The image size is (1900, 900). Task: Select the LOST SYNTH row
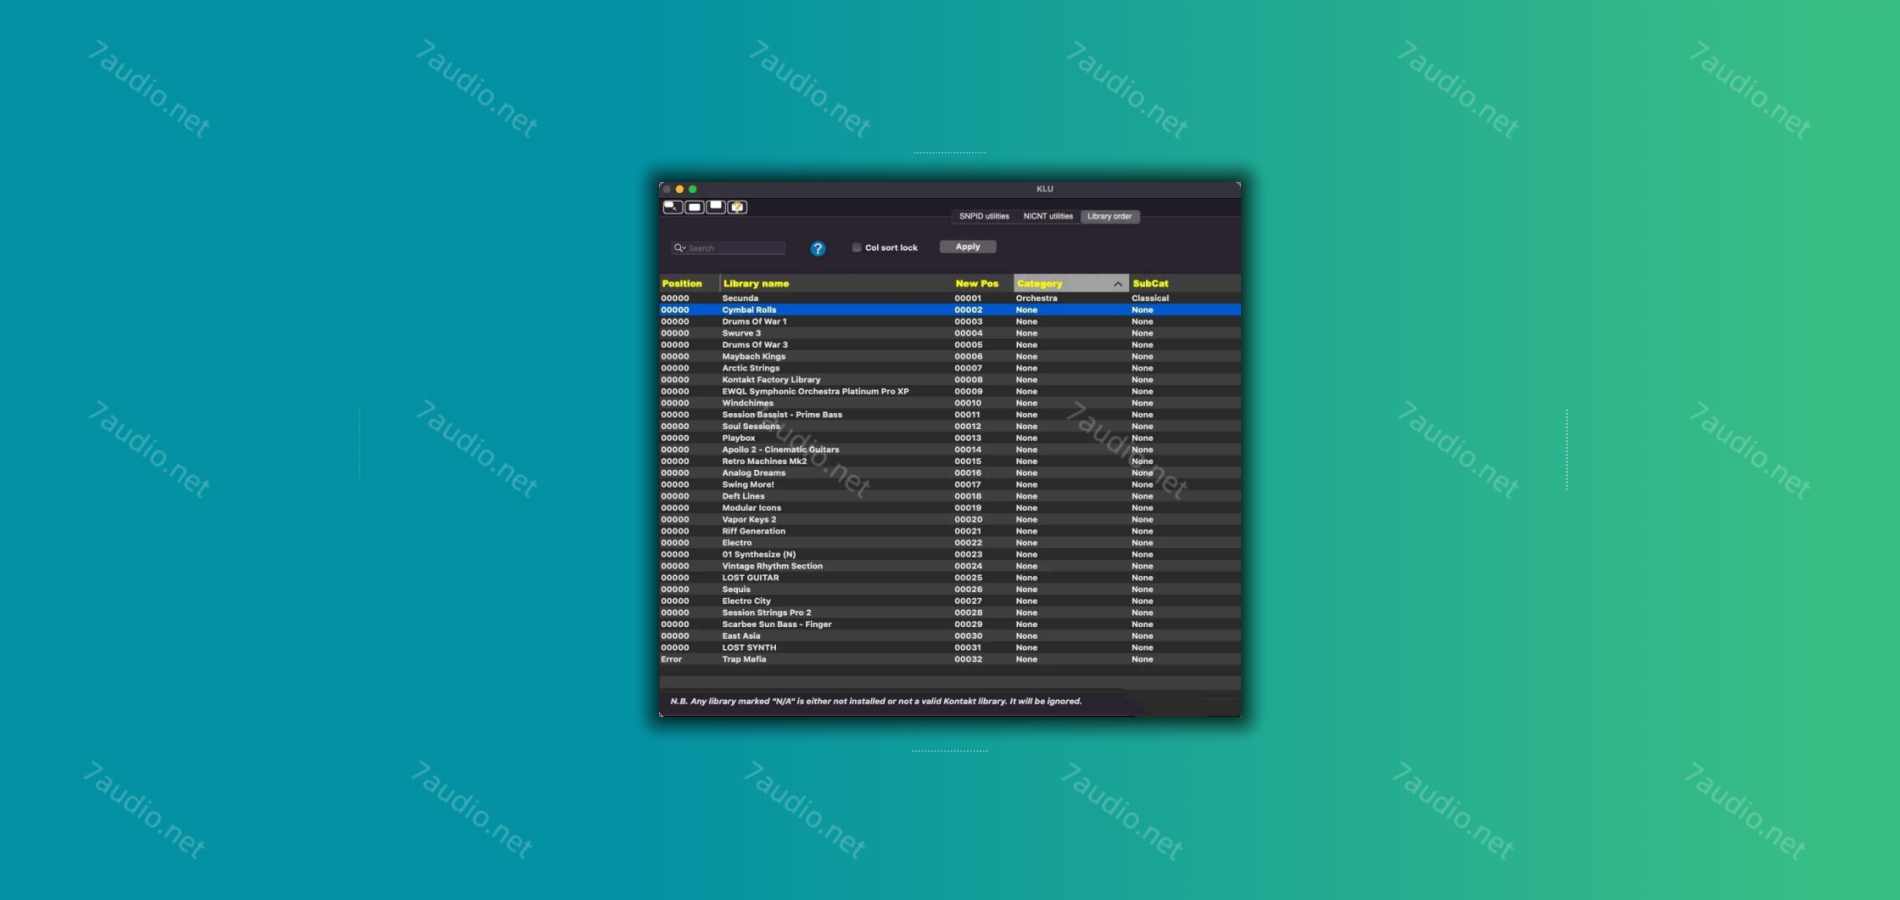950,648
